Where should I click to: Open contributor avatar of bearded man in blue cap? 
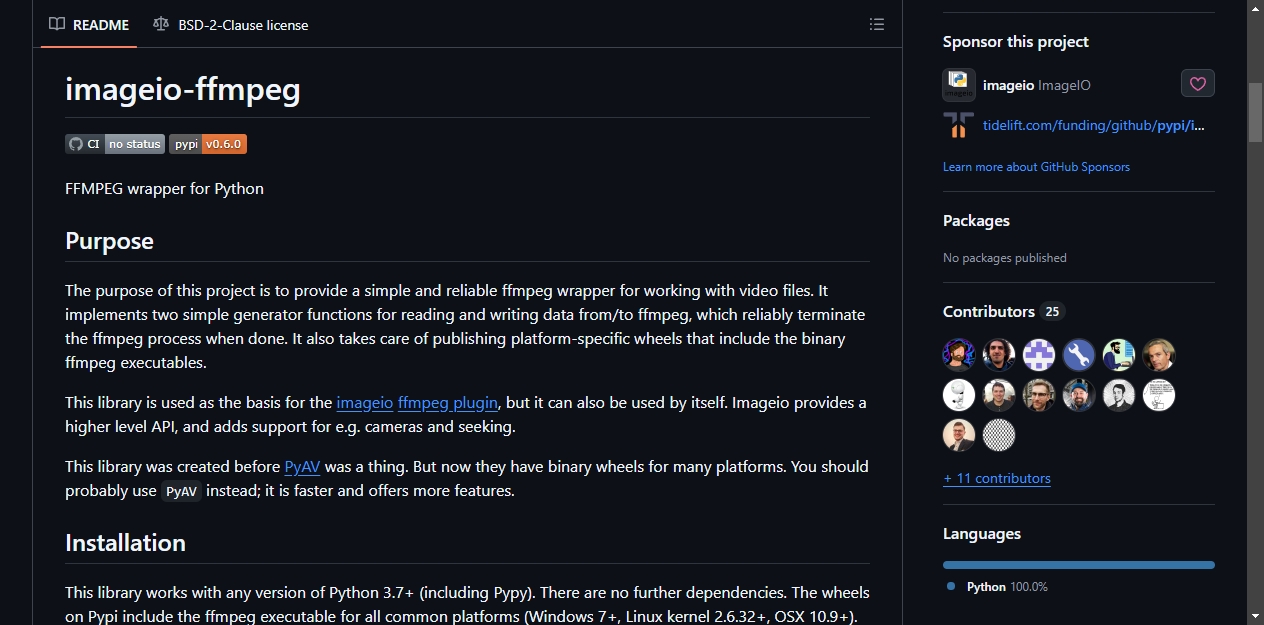1079,395
